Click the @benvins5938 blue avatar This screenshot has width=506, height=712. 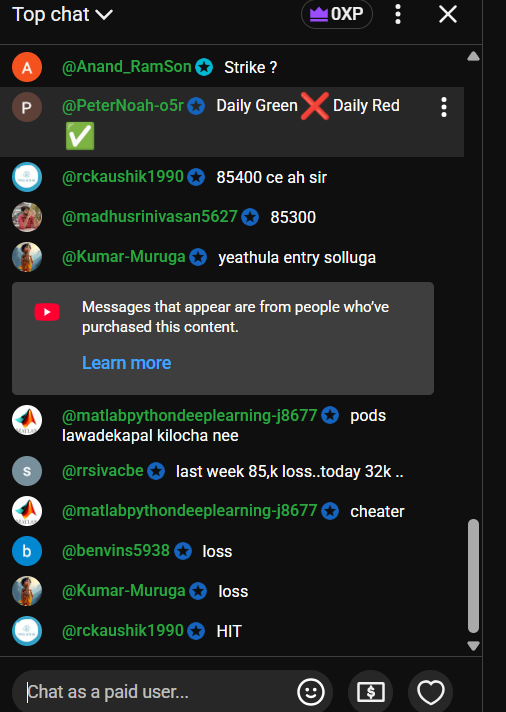tap(27, 551)
